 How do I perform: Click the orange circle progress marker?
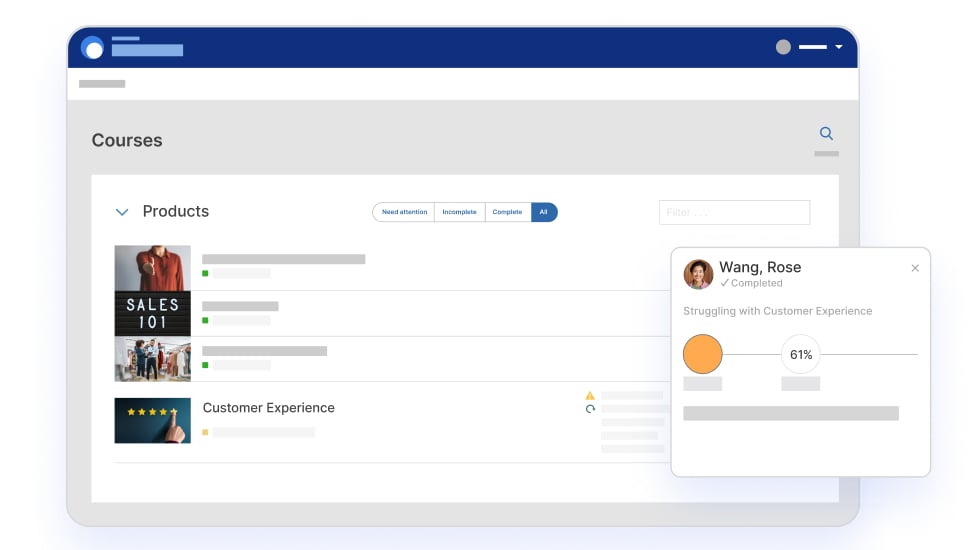click(702, 354)
